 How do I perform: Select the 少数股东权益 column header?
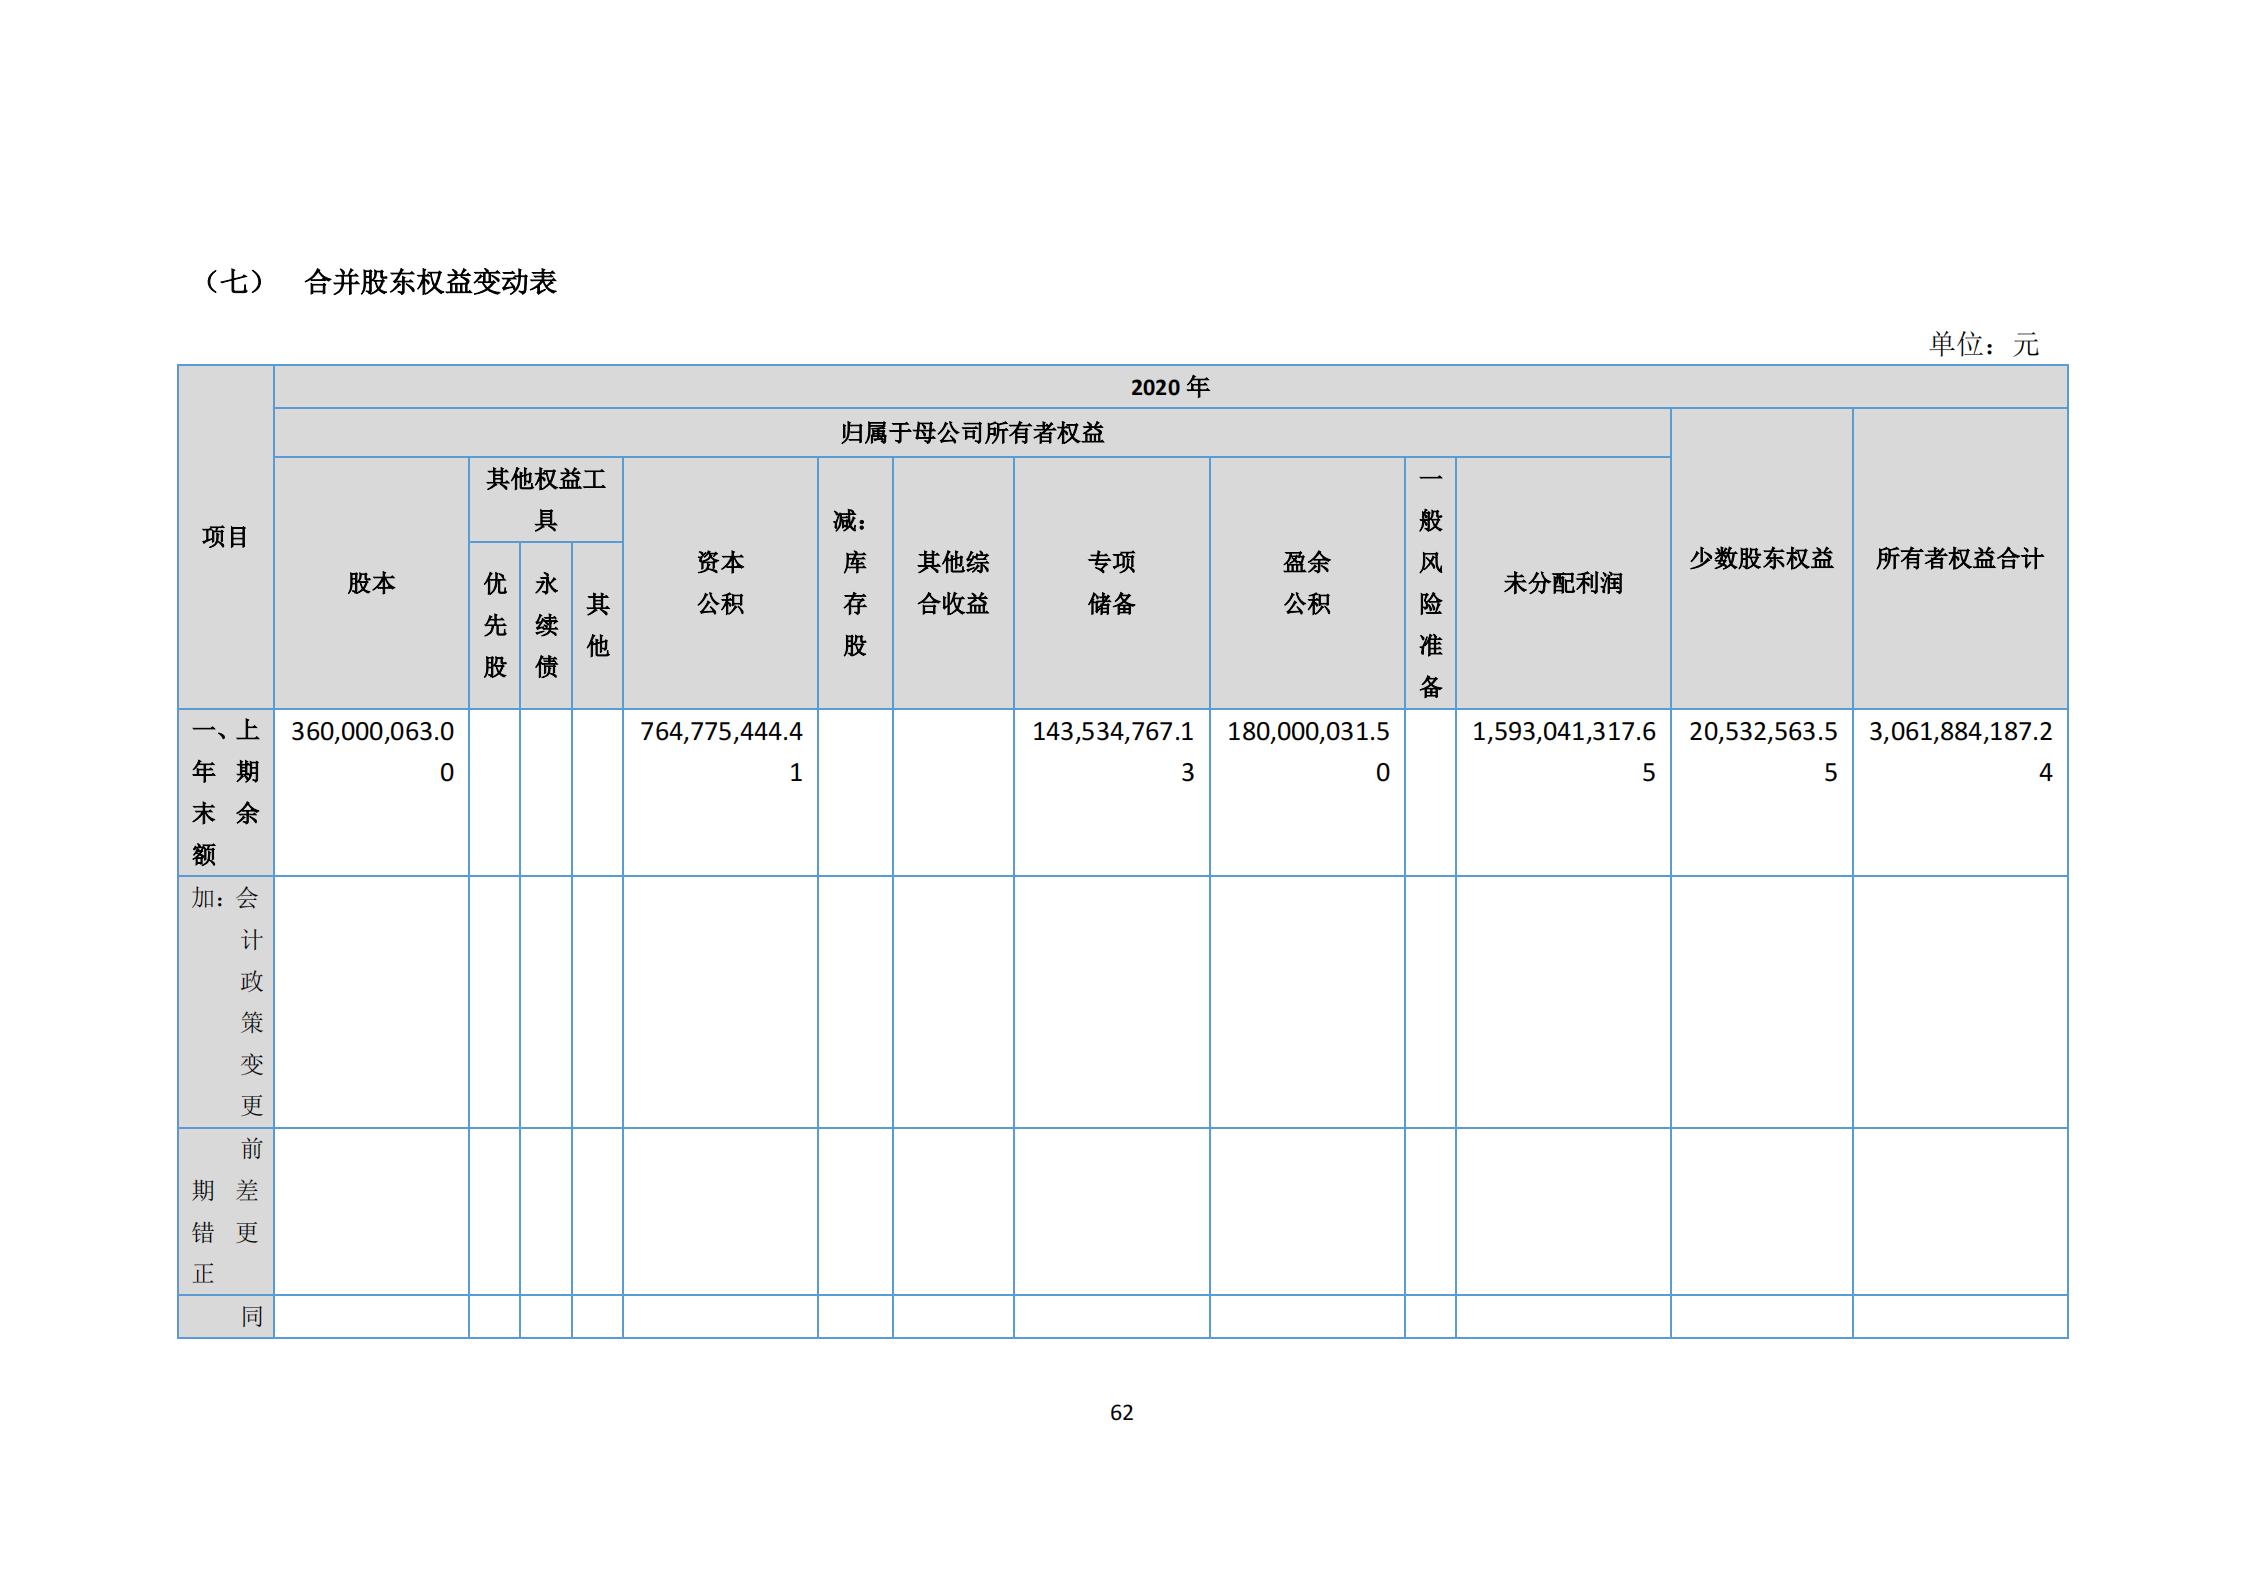click(x=1761, y=558)
